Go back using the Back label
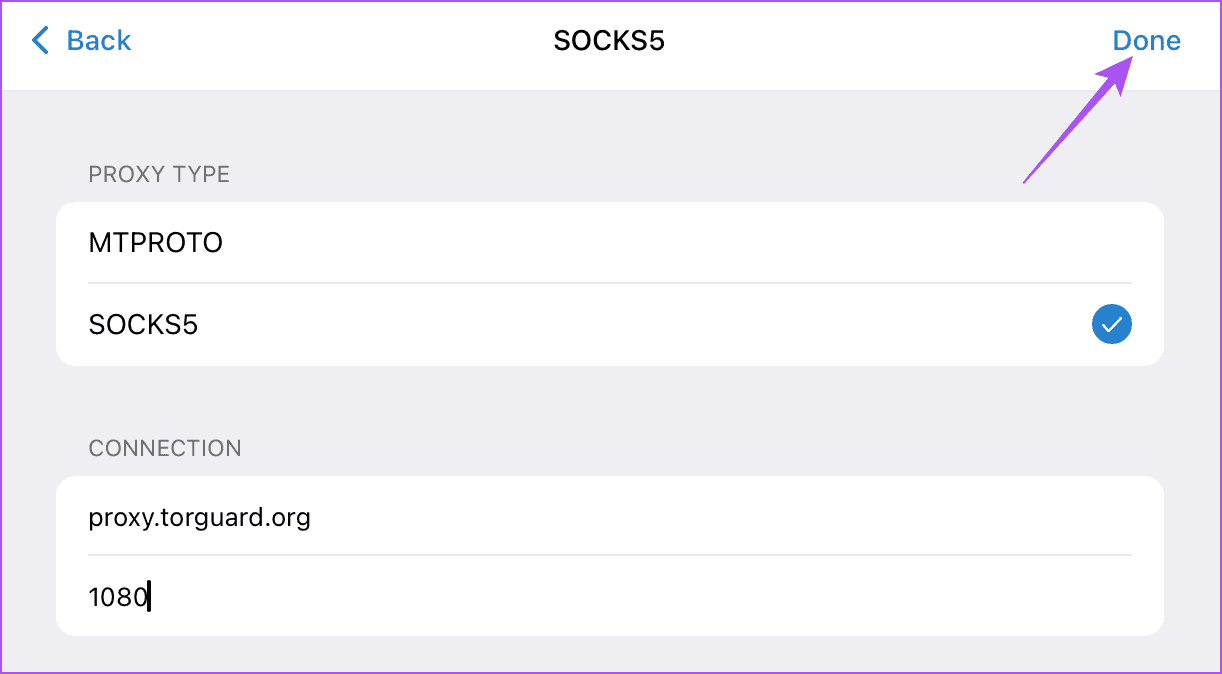Viewport: 1222px width, 674px height. (x=98, y=41)
